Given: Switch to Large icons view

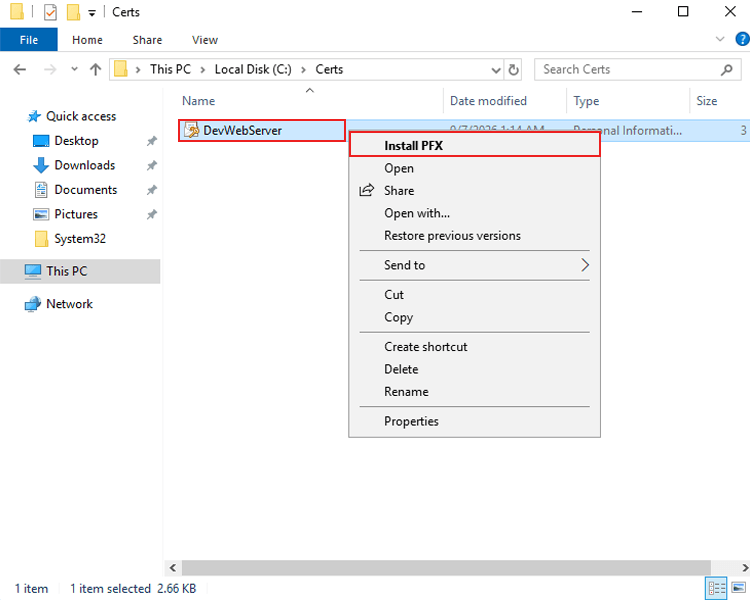Looking at the screenshot, I should (739, 588).
